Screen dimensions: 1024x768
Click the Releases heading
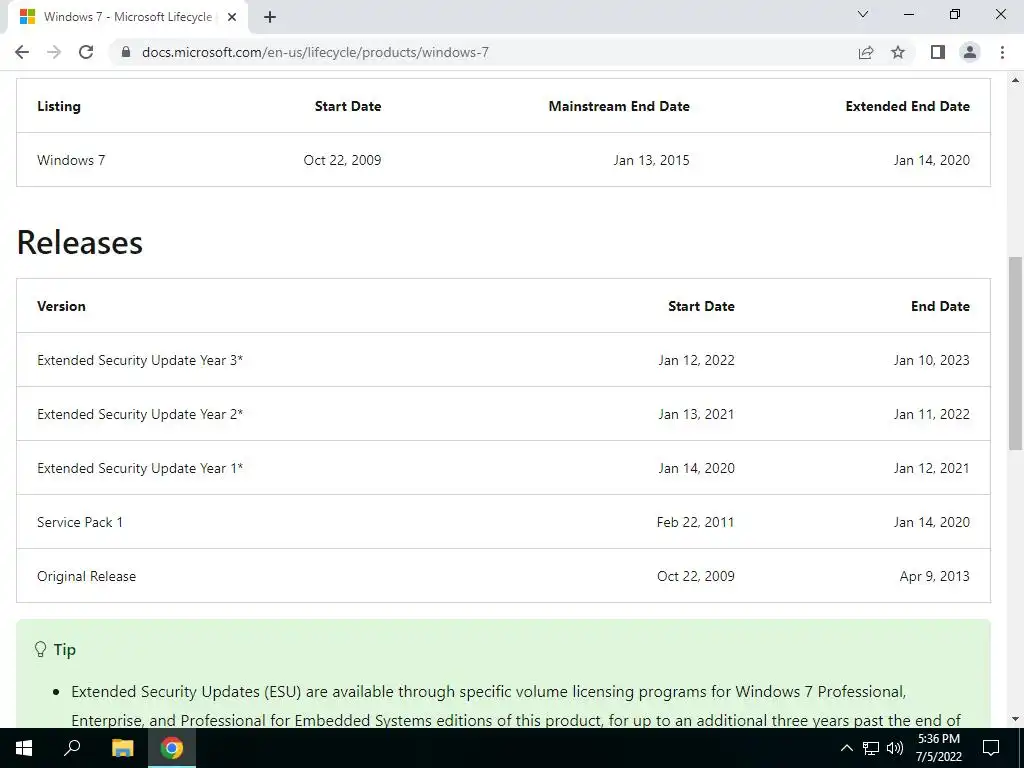[x=80, y=242]
